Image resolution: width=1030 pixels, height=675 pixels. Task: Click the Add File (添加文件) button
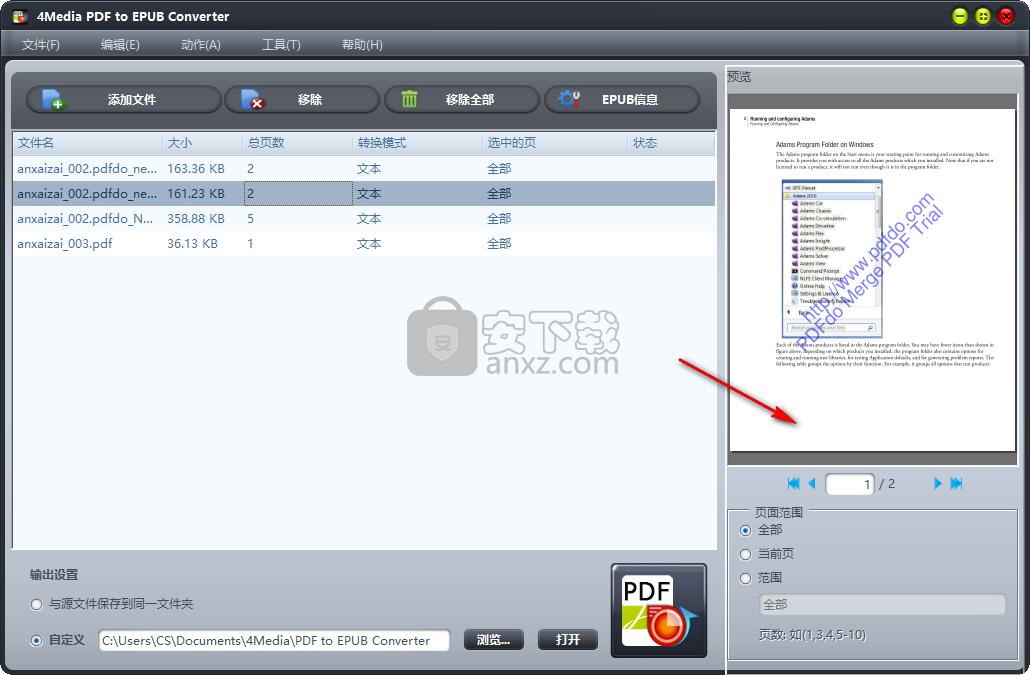tap(123, 100)
